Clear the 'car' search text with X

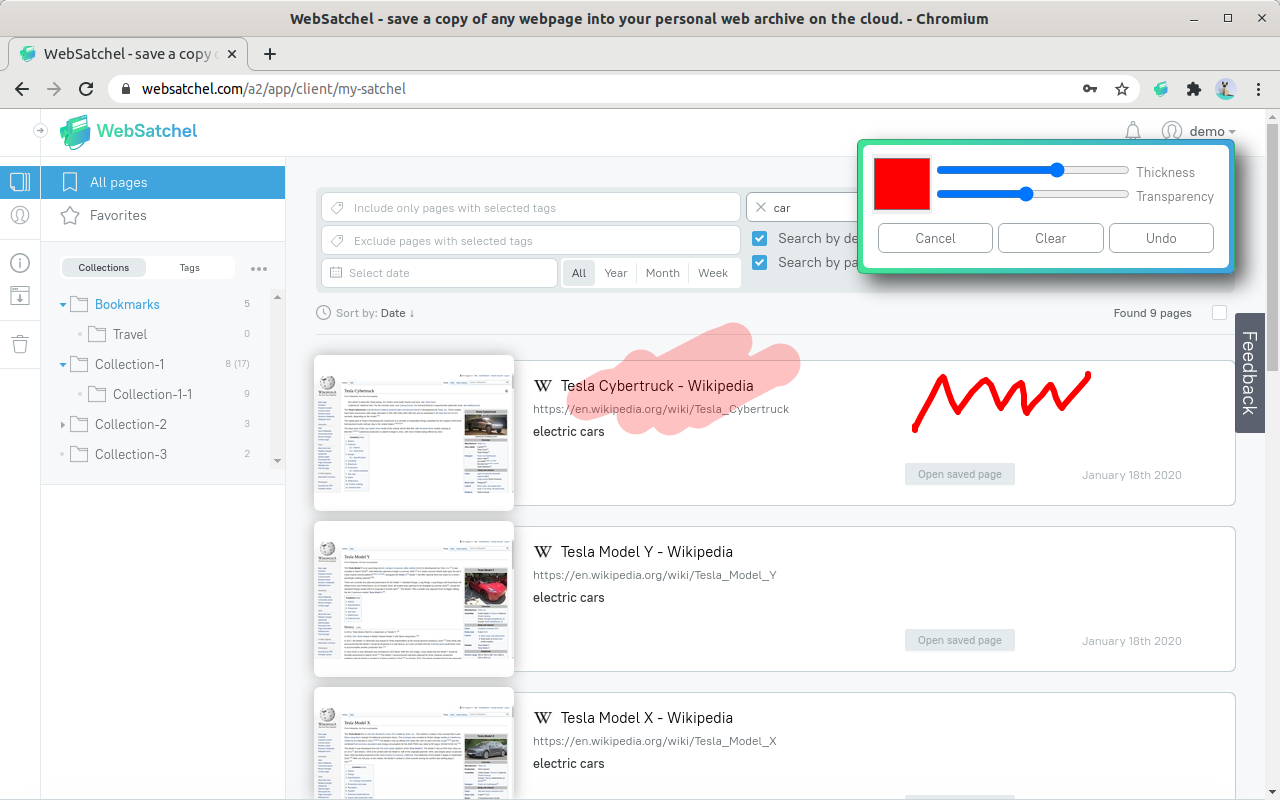(760, 208)
